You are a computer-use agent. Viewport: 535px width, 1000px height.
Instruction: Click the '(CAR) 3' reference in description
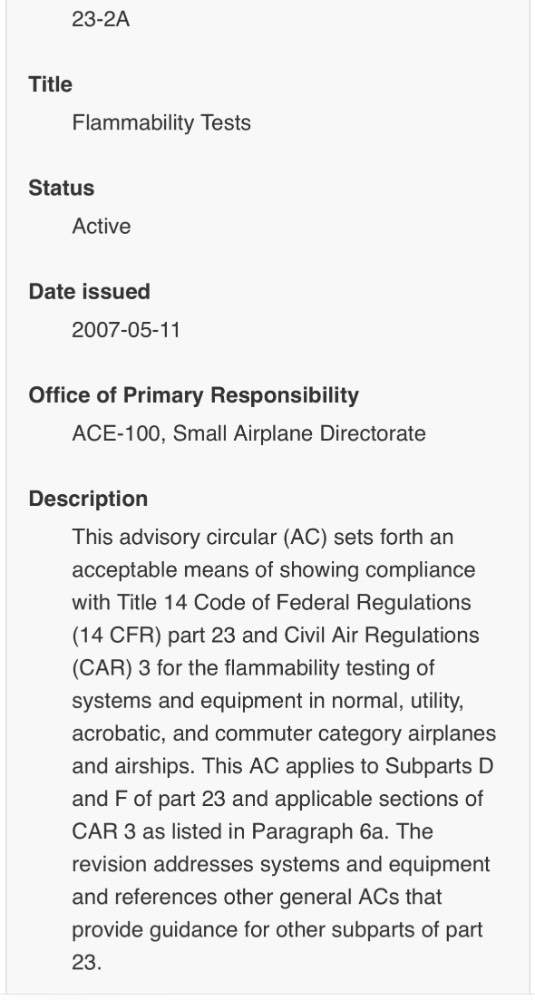(111, 668)
